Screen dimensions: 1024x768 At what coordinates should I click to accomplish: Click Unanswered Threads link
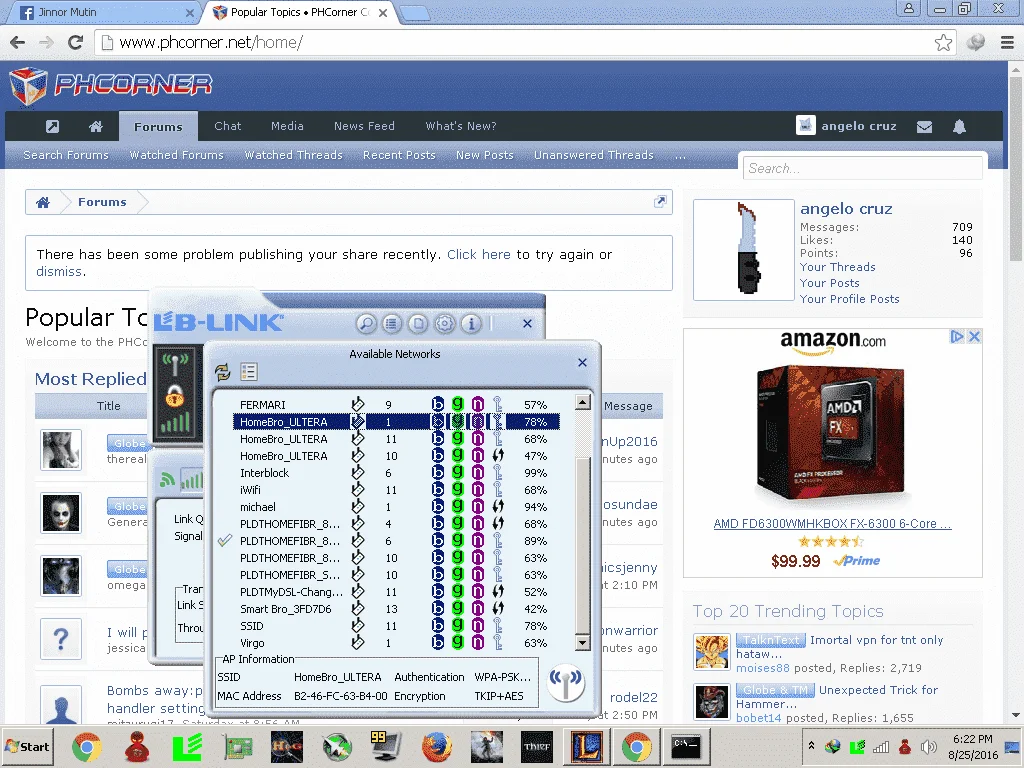tap(594, 155)
